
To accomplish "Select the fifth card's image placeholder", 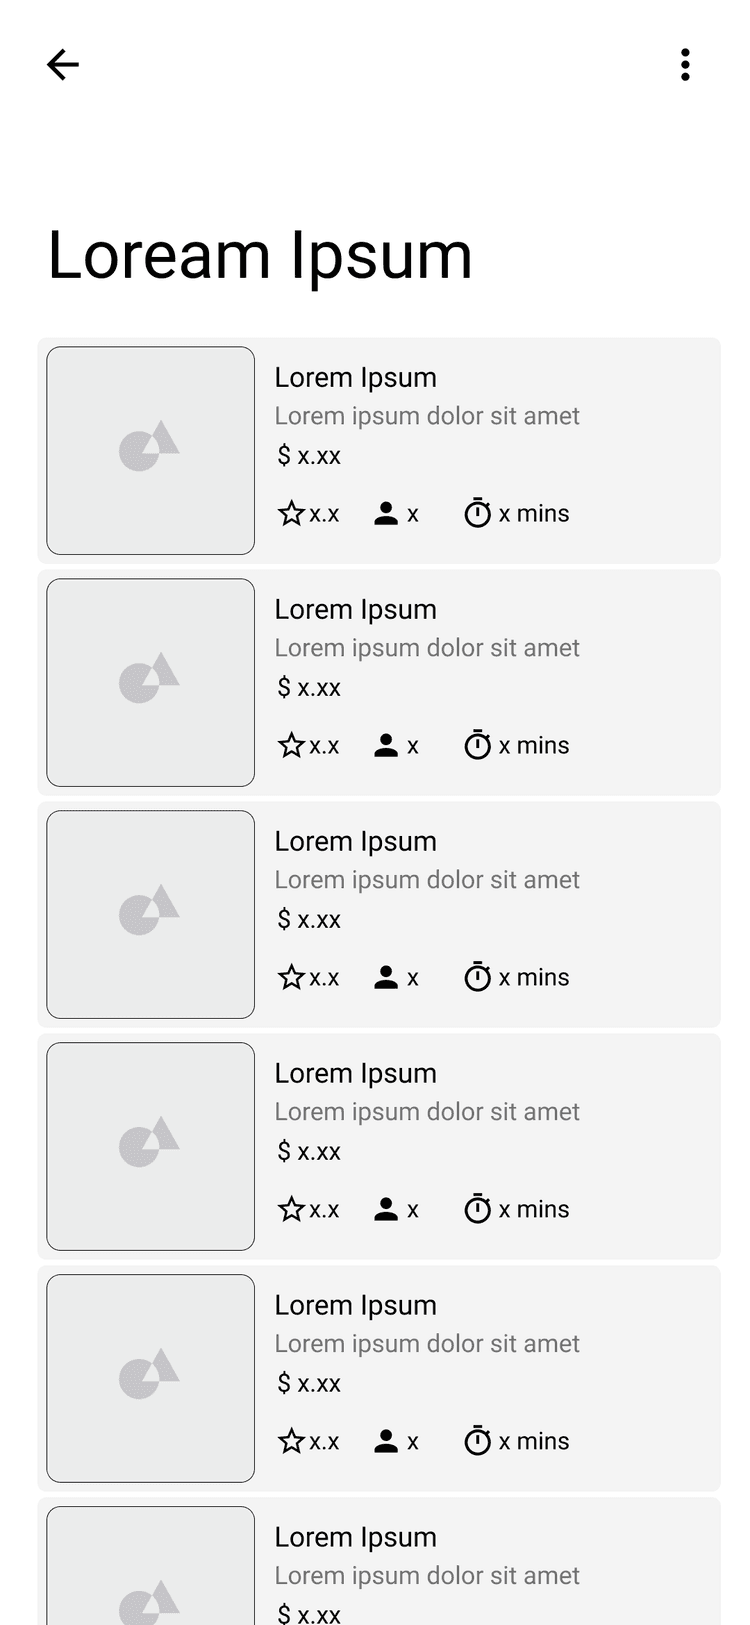I will [x=151, y=1379].
